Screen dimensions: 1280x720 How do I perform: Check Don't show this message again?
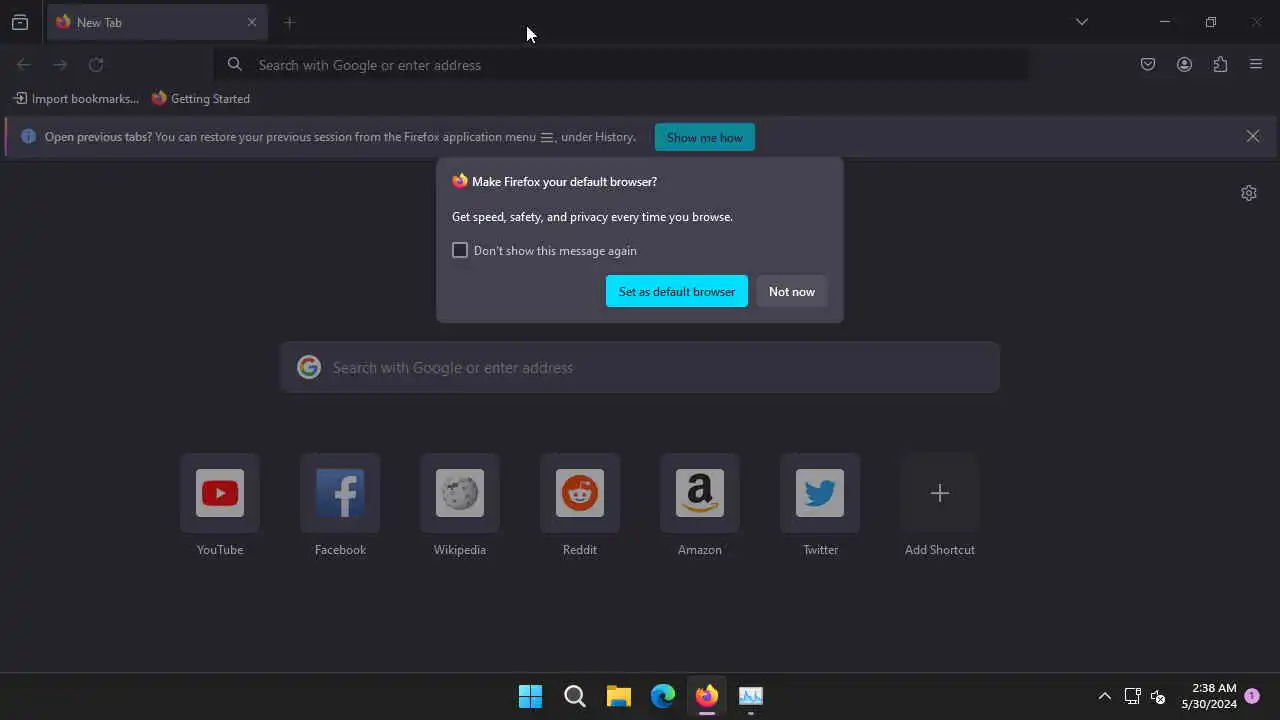pyautogui.click(x=460, y=250)
